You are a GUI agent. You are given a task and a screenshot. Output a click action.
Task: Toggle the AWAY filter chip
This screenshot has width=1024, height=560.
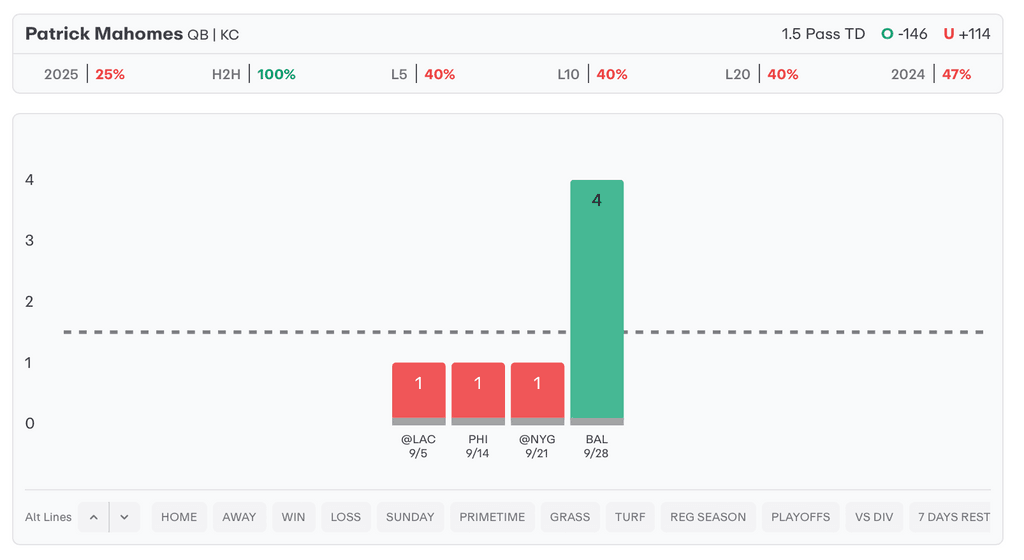pyautogui.click(x=239, y=517)
